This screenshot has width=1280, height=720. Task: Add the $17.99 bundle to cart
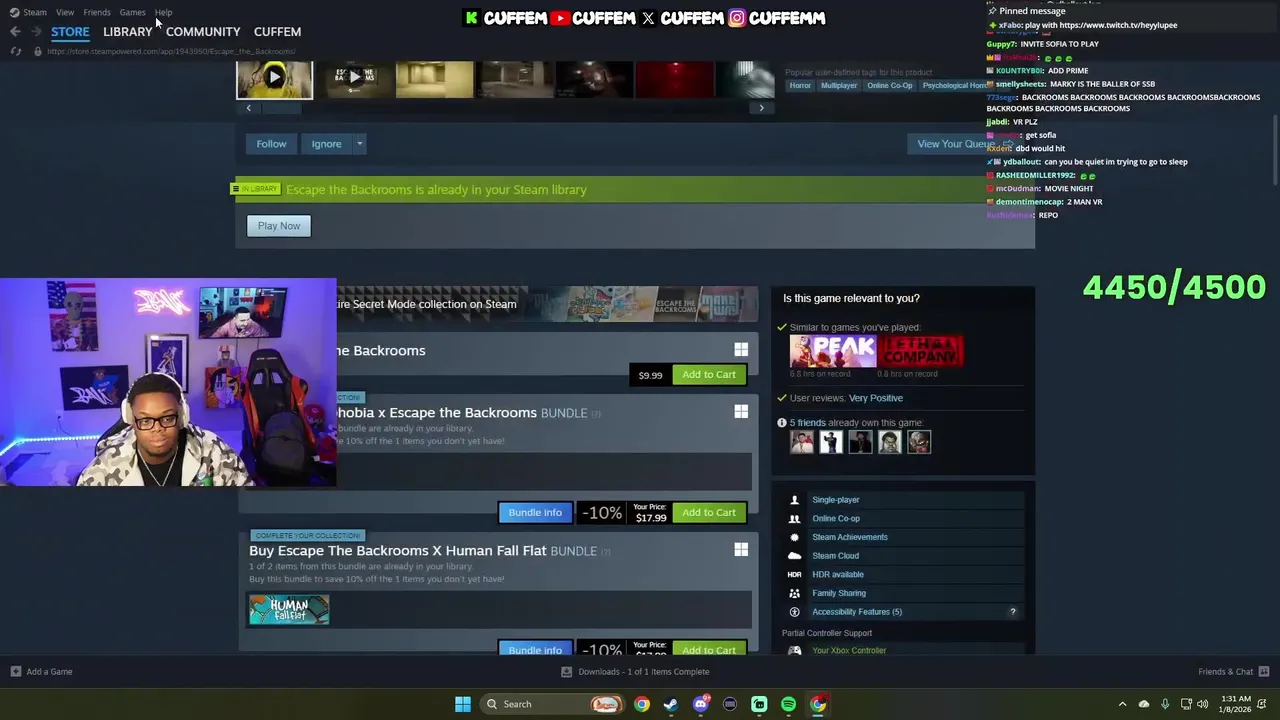click(709, 513)
